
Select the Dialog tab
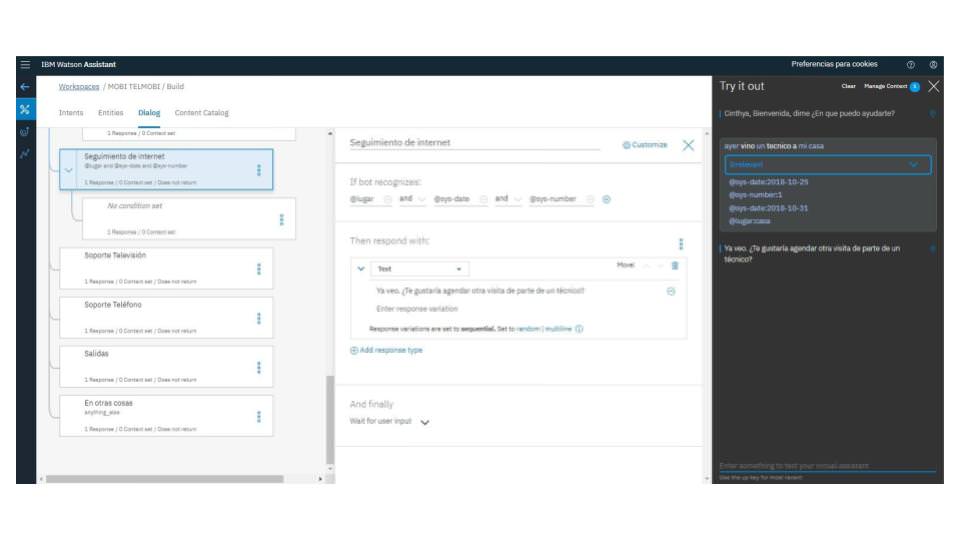(x=149, y=113)
